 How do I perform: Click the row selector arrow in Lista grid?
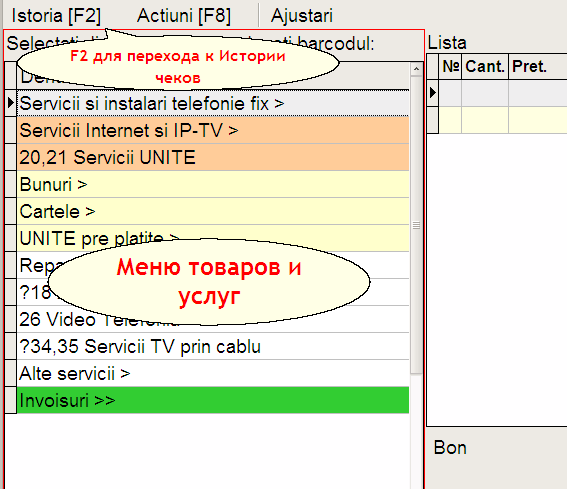[x=433, y=93]
